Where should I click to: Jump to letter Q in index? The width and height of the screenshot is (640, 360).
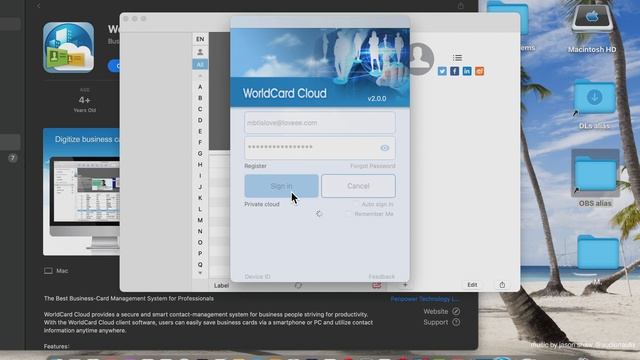click(x=200, y=264)
